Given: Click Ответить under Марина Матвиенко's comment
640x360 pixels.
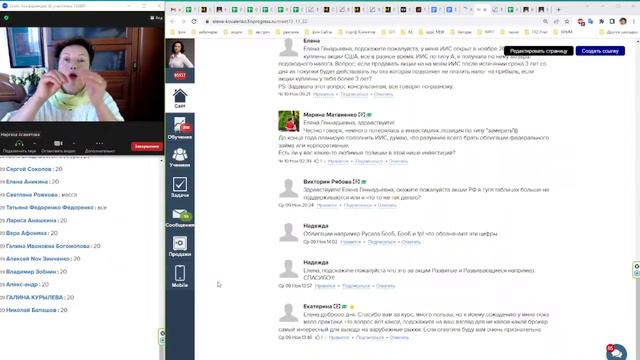Looking at the screenshot, I should coord(398,161).
